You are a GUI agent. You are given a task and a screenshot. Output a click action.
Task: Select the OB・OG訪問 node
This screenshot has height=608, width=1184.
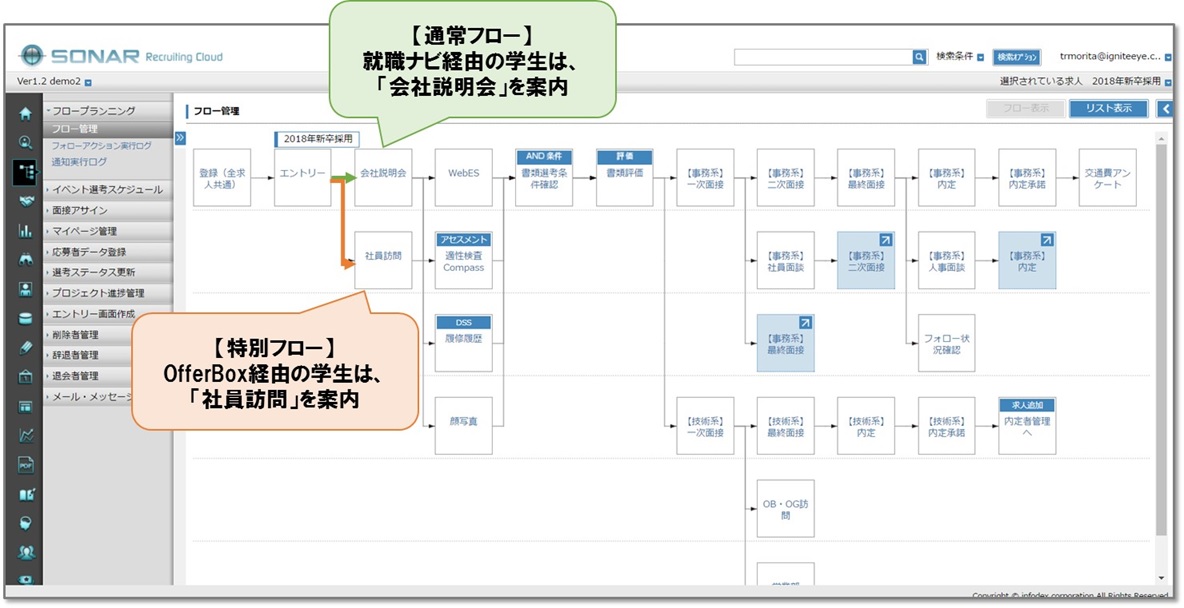(x=786, y=508)
